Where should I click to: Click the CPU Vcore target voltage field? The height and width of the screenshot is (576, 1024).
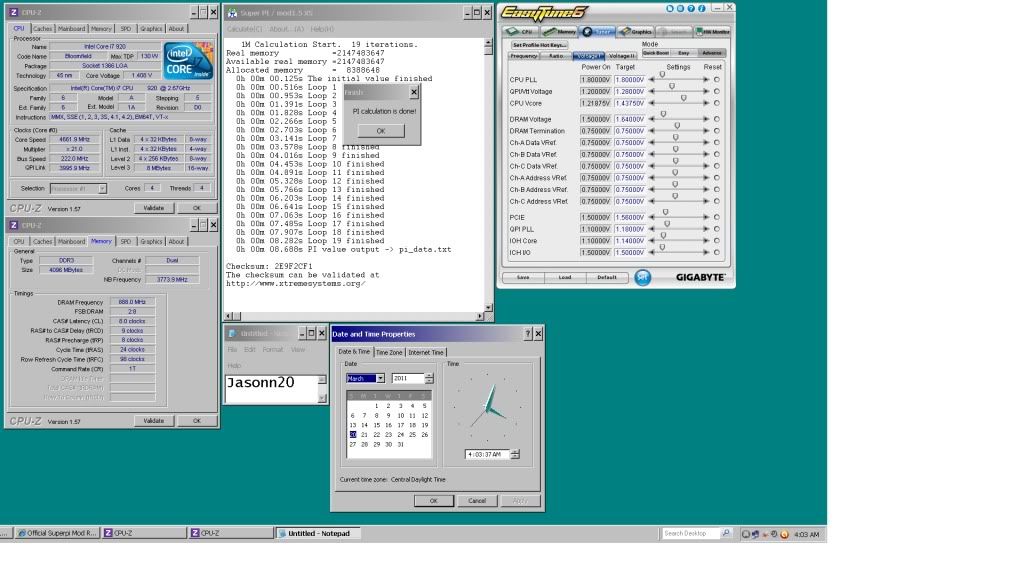(x=630, y=103)
